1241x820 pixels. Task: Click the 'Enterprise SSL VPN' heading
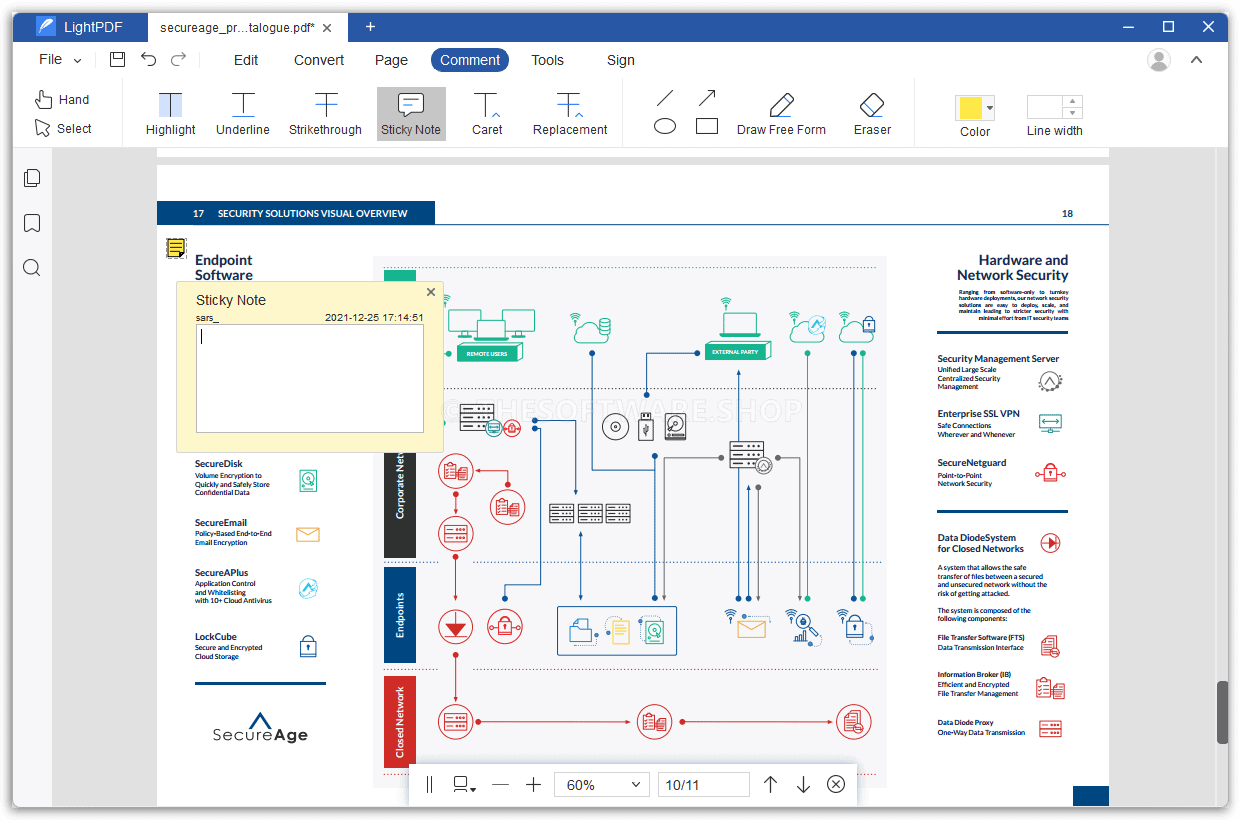pos(978,414)
